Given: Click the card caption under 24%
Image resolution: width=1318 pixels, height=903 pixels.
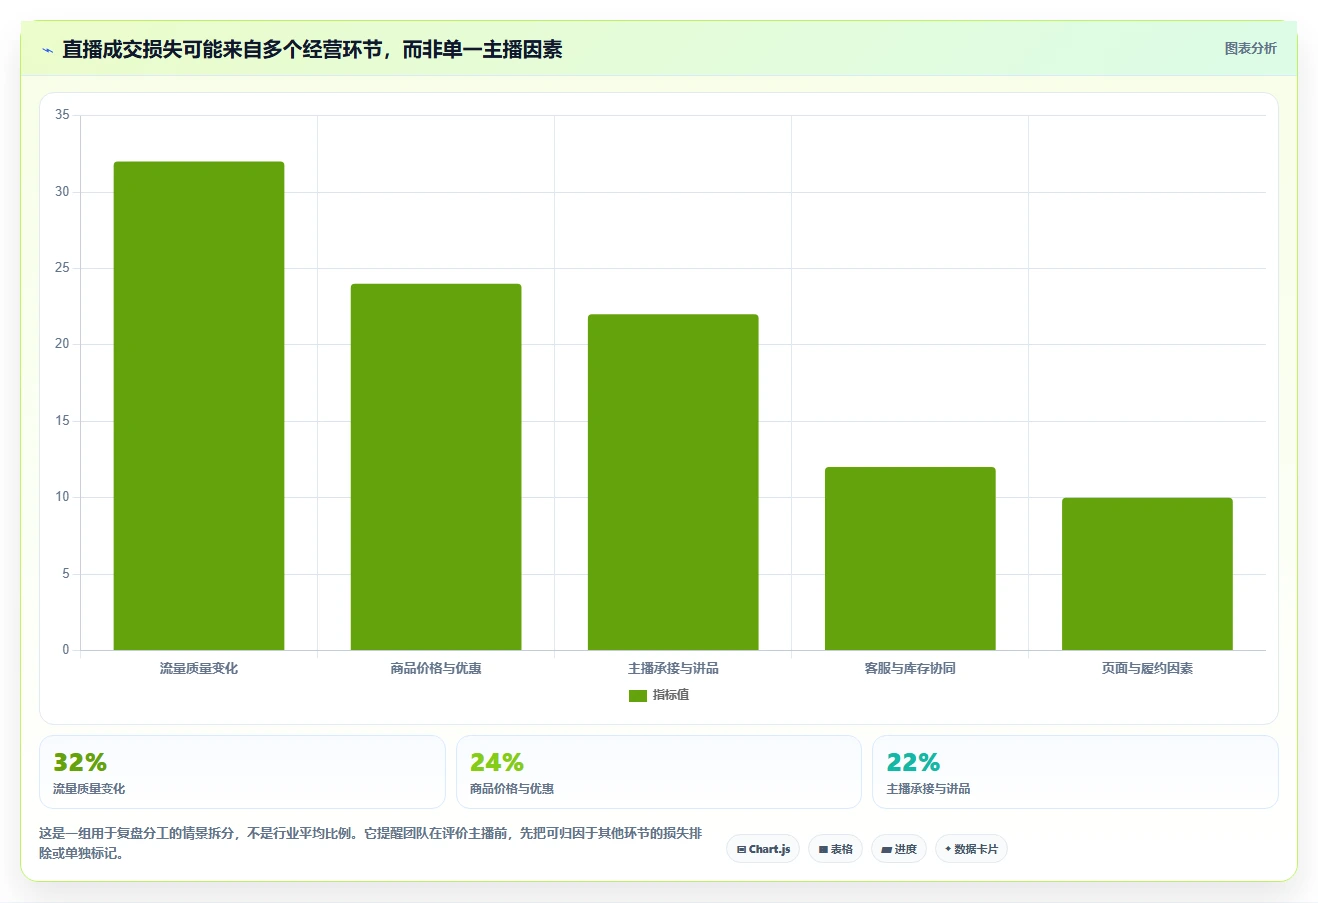Looking at the screenshot, I should pos(512,789).
